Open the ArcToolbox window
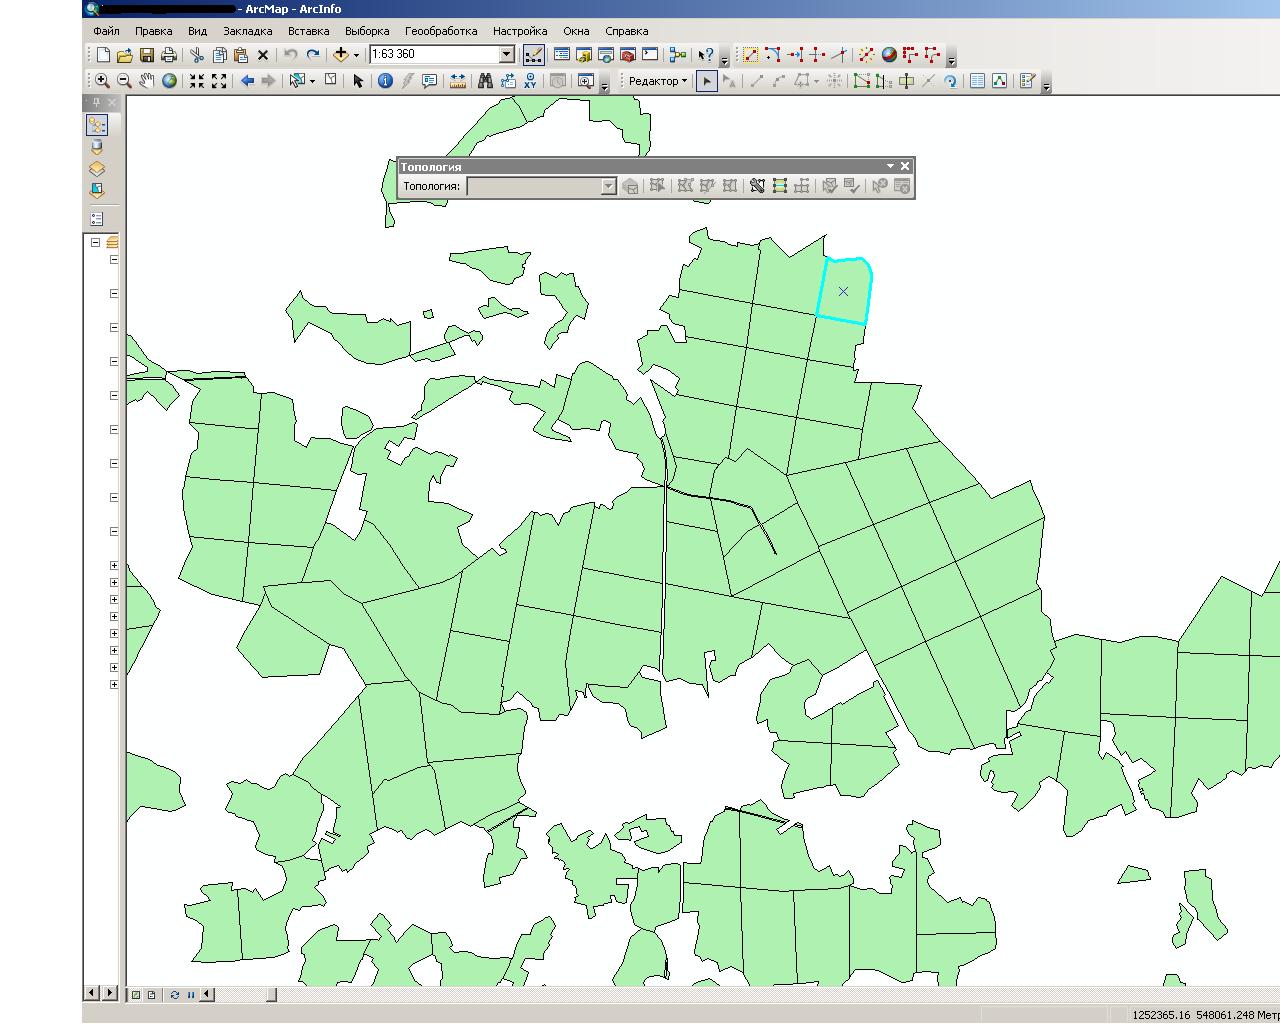Viewport: 1280px width, 1024px height. [x=628, y=55]
